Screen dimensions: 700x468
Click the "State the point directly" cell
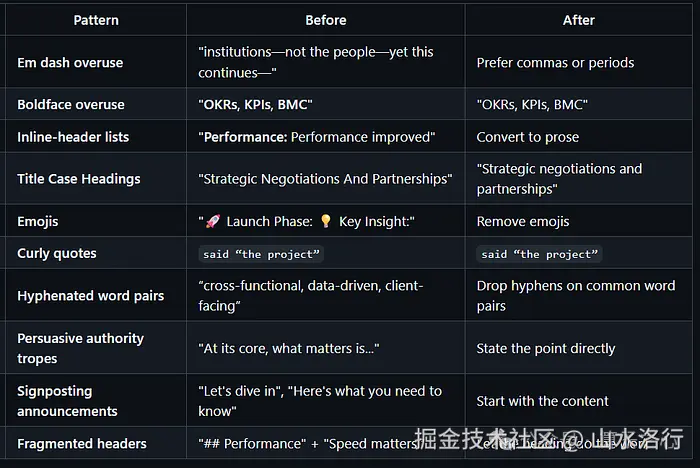tap(546, 349)
